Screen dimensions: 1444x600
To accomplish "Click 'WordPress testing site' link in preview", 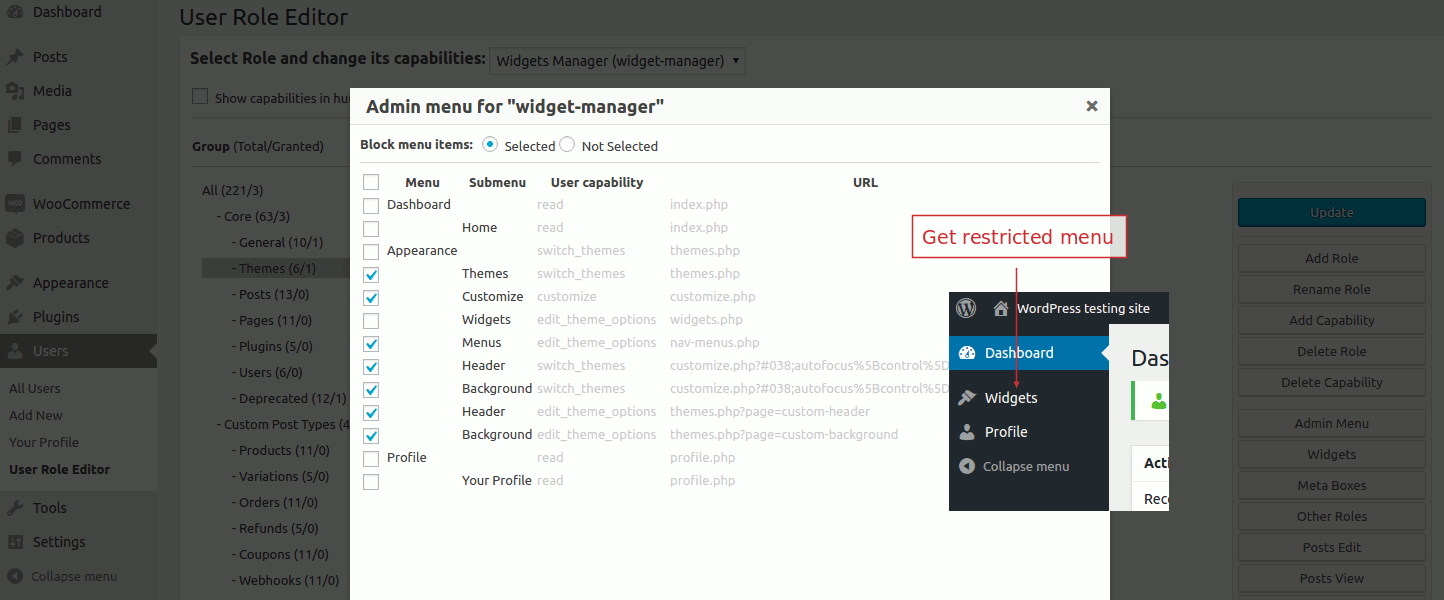I will pos(1083,308).
